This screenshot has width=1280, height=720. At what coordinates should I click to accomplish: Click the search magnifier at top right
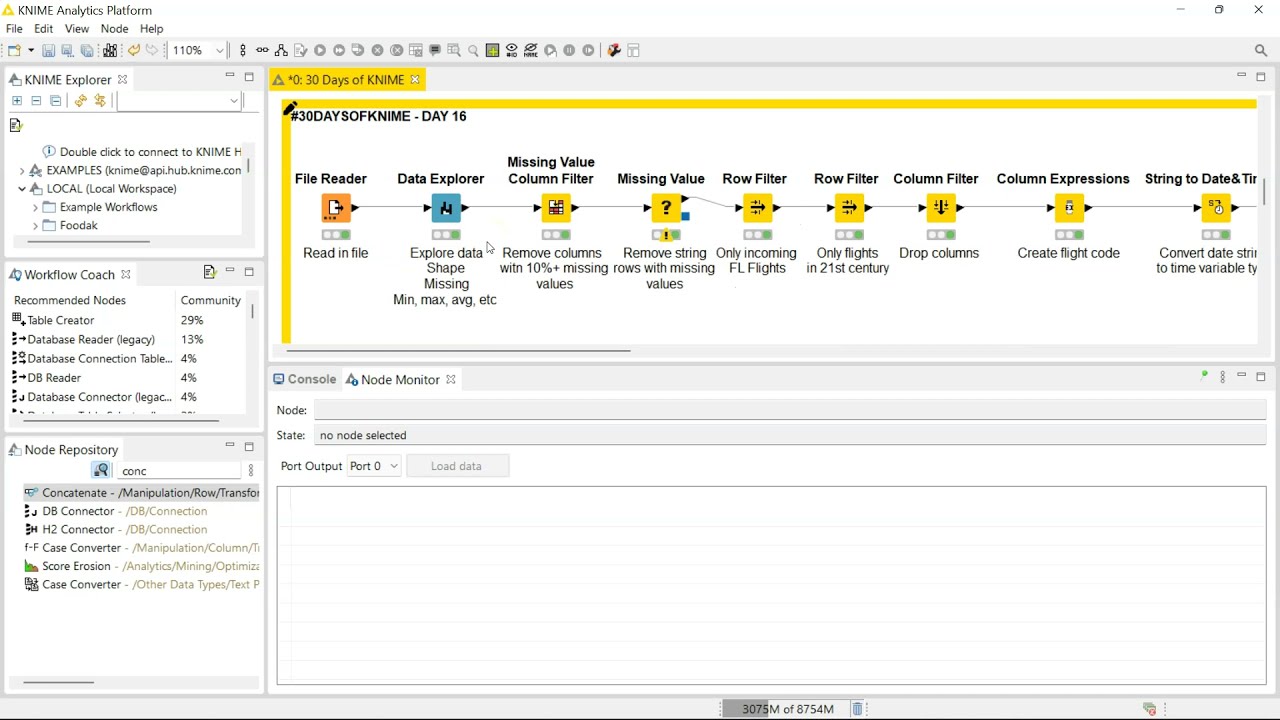(x=1261, y=50)
